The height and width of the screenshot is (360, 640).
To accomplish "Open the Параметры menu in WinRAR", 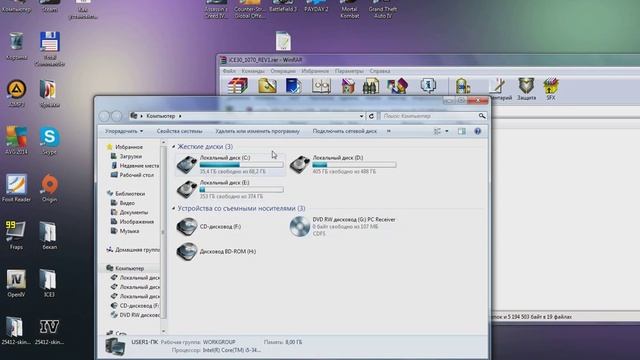I will coord(349,71).
